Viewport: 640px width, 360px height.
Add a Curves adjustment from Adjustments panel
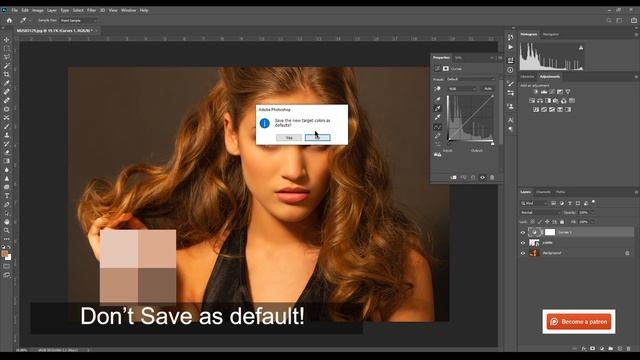[552, 92]
